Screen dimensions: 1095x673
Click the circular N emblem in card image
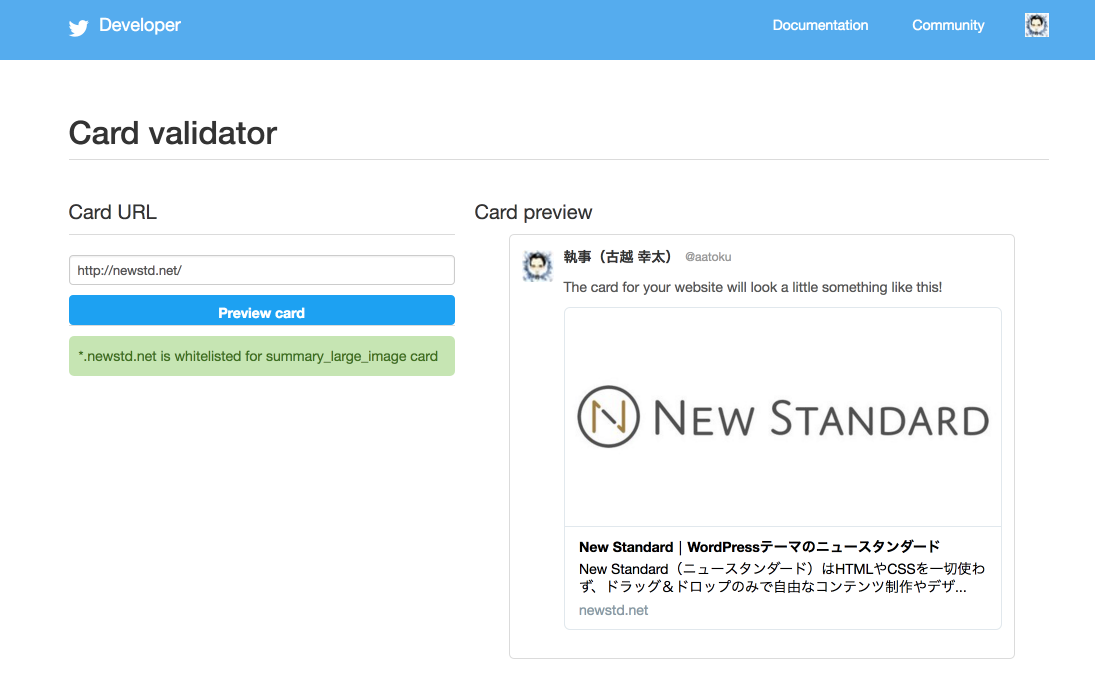[608, 417]
